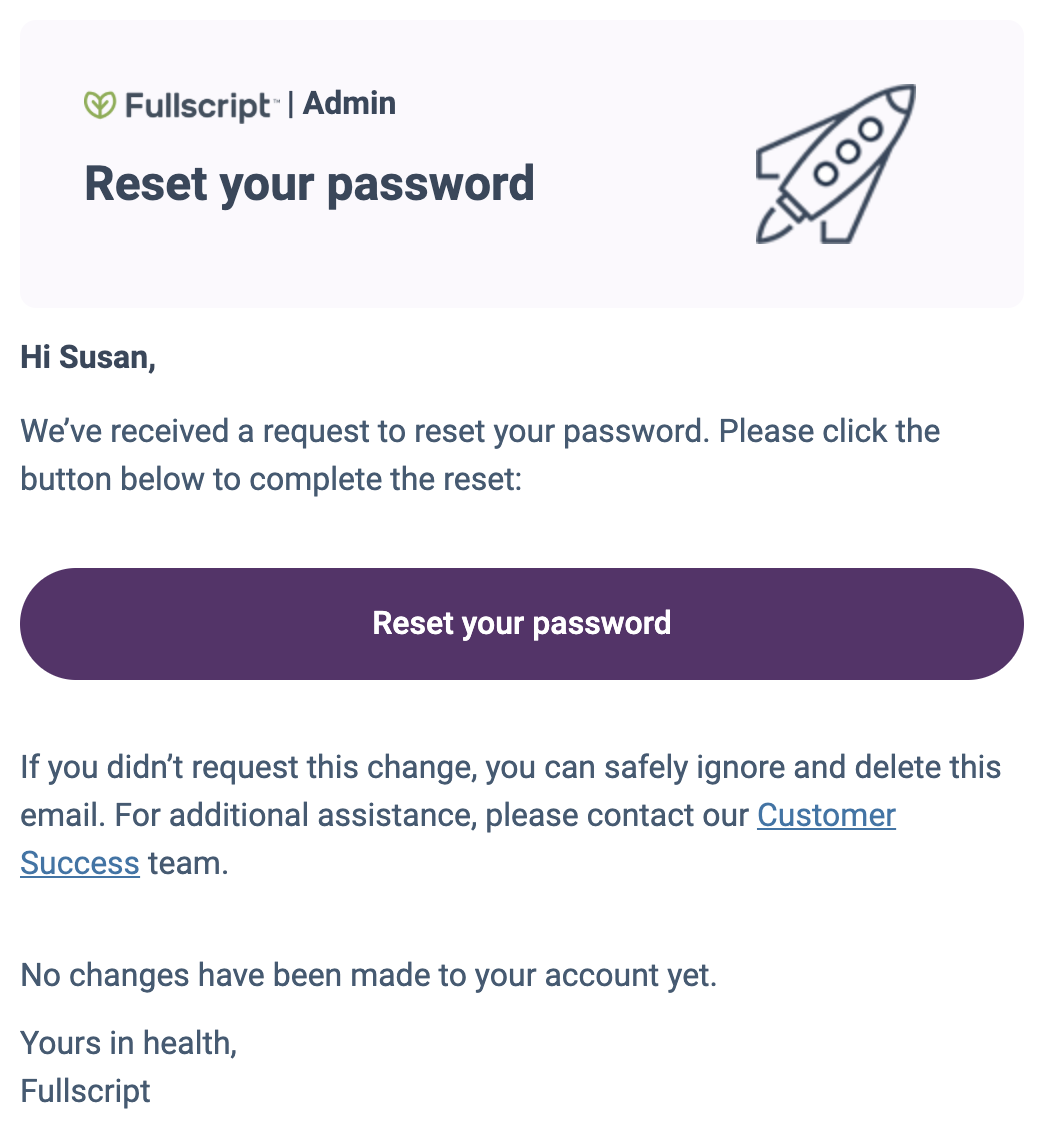1044x1130 pixels.
Task: Click the rocket's three porthole windows
Action: [x=848, y=151]
